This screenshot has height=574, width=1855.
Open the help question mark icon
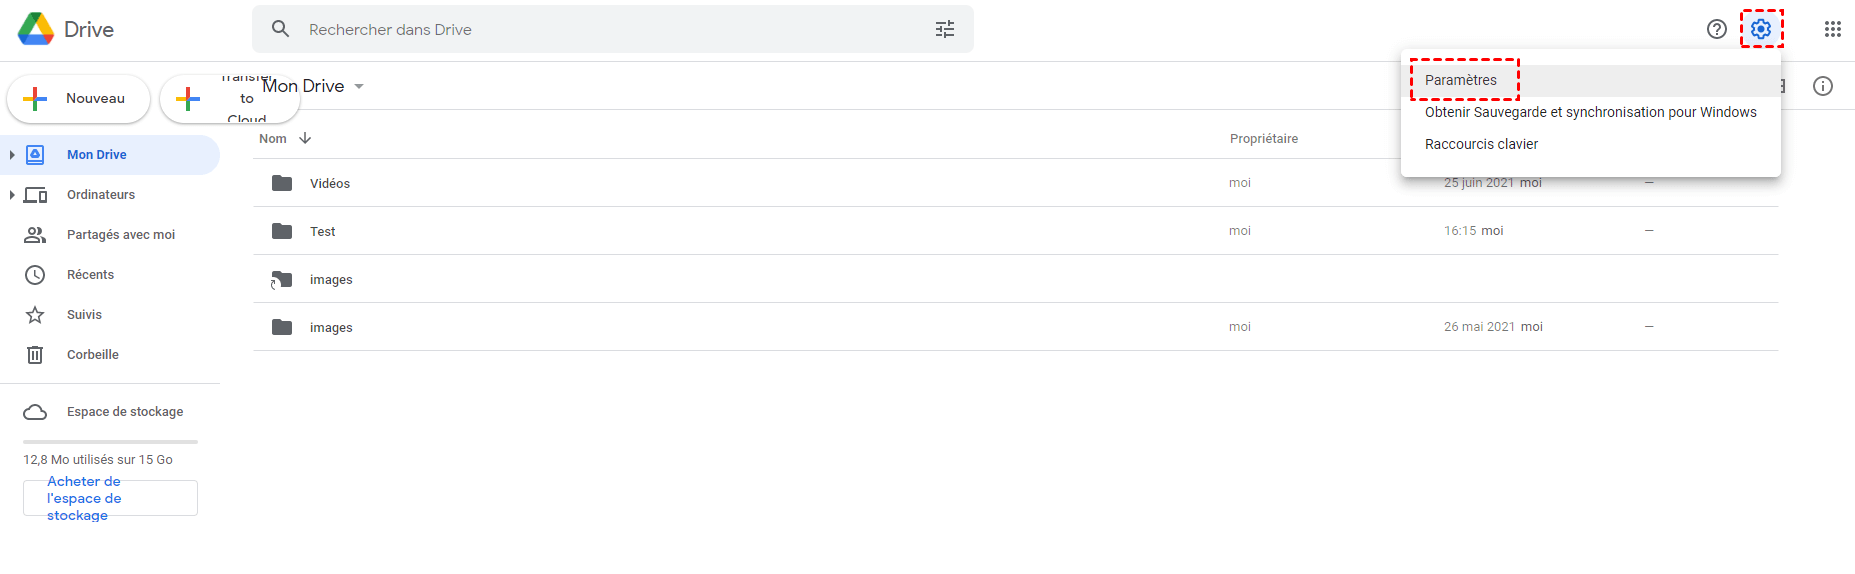point(1717,29)
